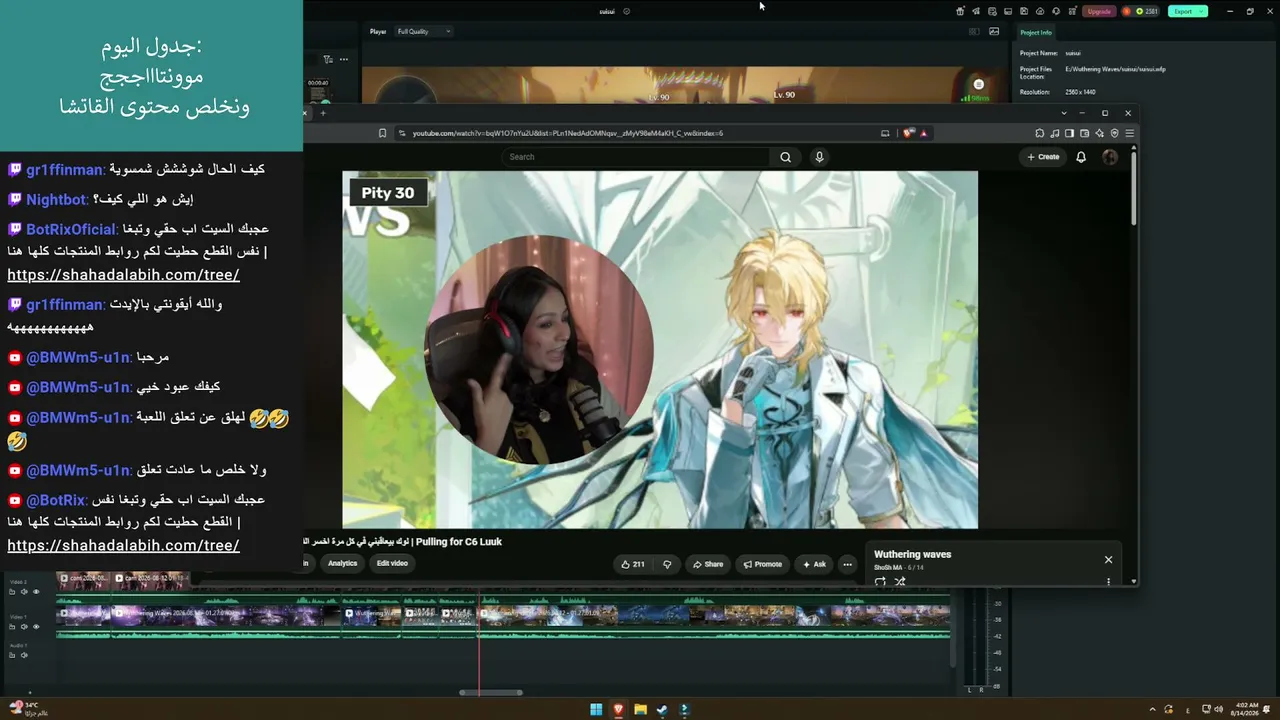Click the compare view icon in Player panel

[974, 31]
